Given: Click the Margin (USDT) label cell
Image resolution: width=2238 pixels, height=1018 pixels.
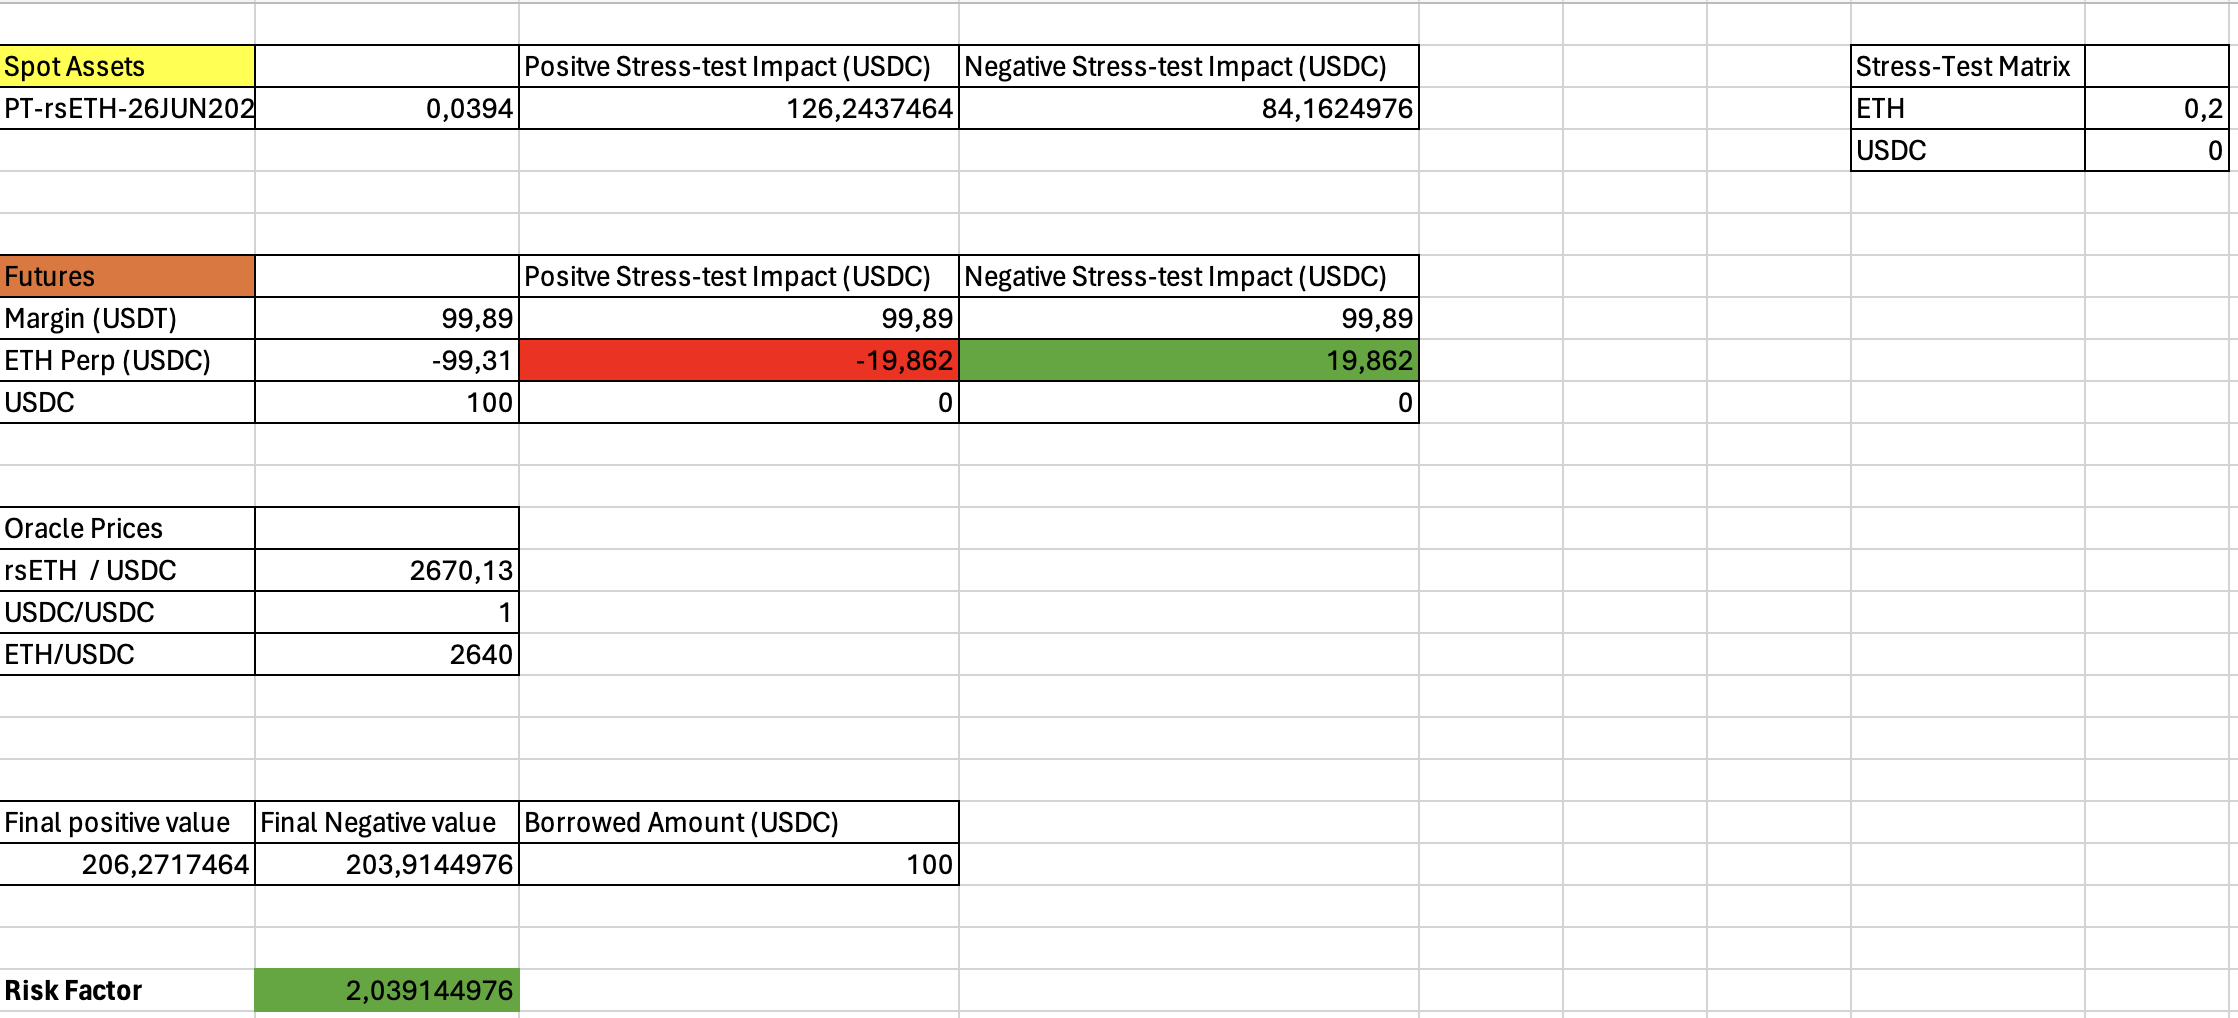Looking at the screenshot, I should 127,318.
